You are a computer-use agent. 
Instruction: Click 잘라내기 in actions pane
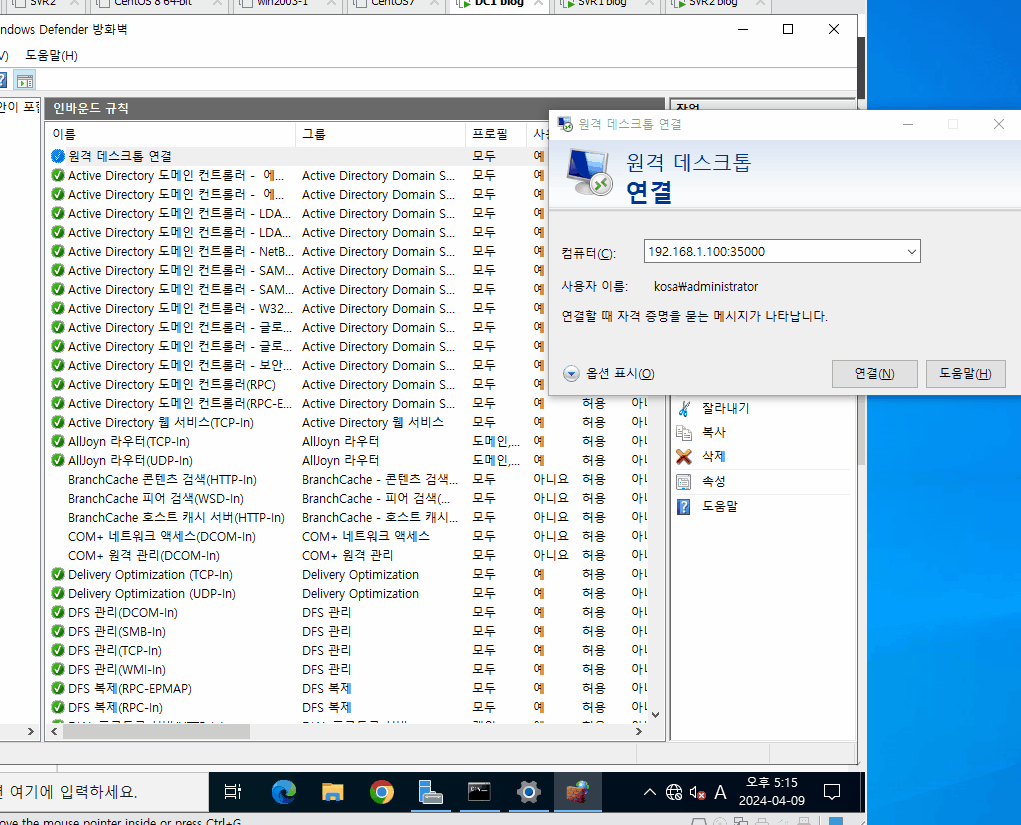(725, 408)
